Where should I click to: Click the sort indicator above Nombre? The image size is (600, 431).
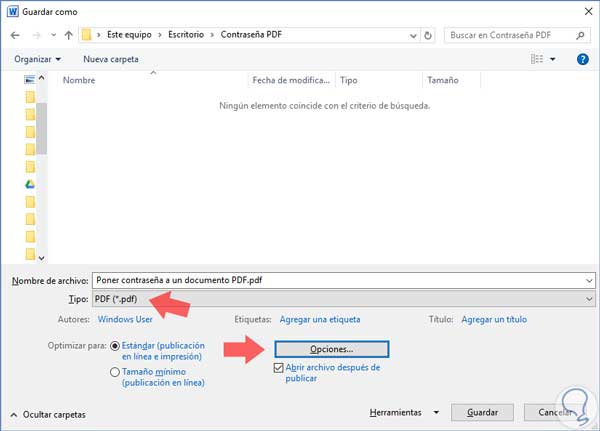(x=153, y=72)
